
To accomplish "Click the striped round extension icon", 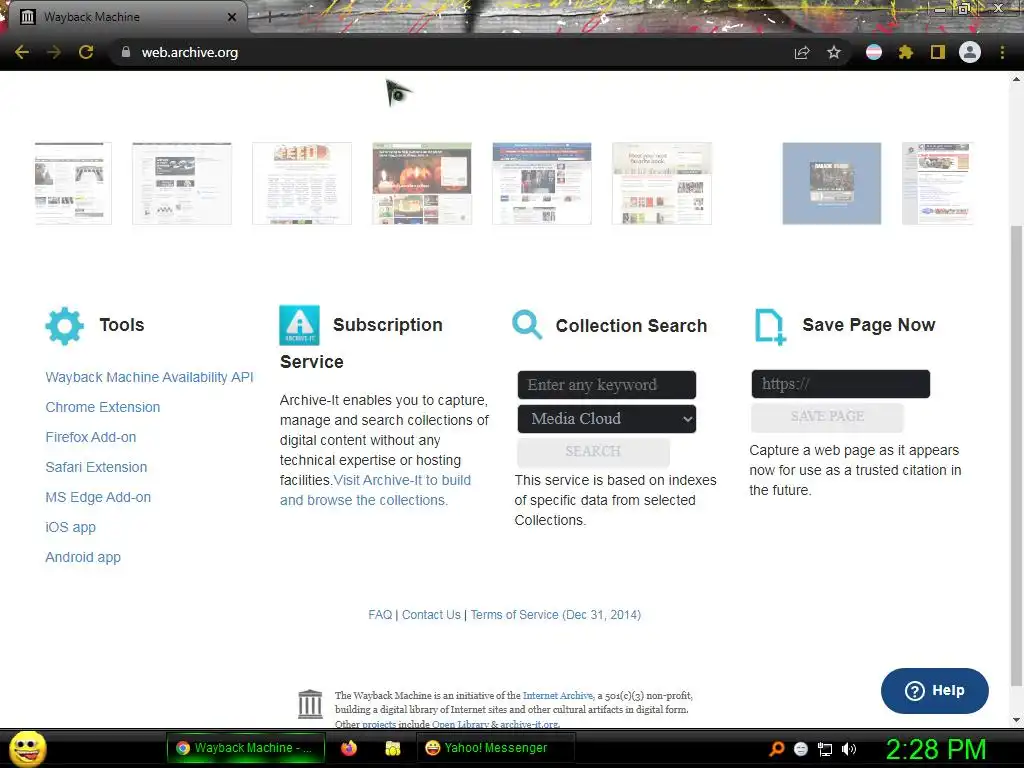I will 874,52.
